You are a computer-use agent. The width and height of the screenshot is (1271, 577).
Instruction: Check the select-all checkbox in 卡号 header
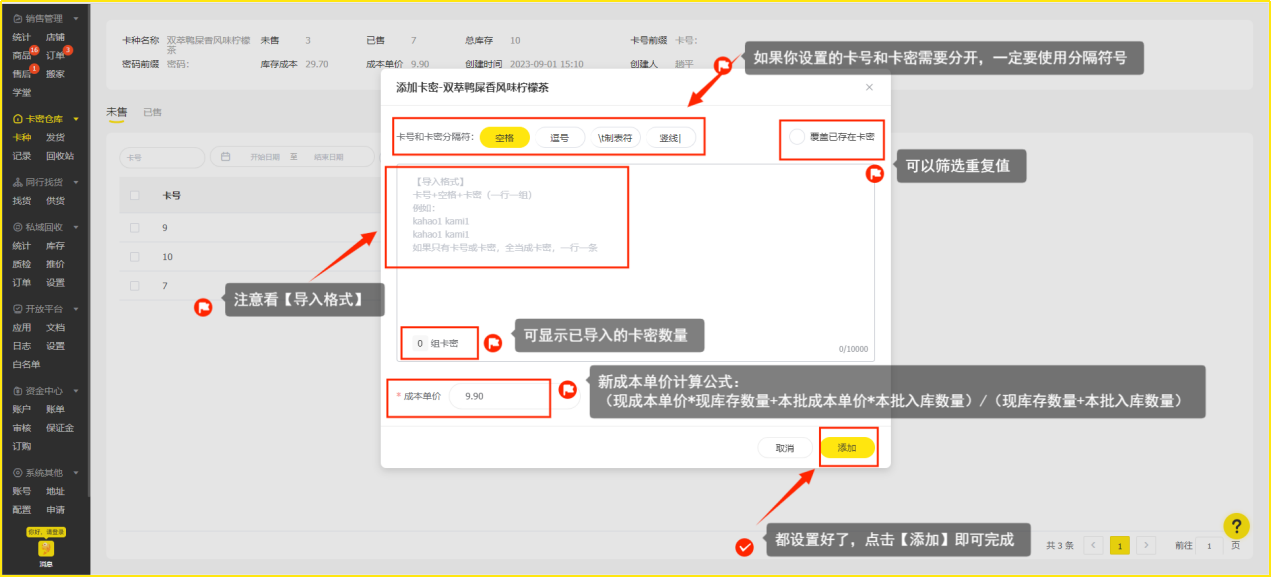(135, 196)
